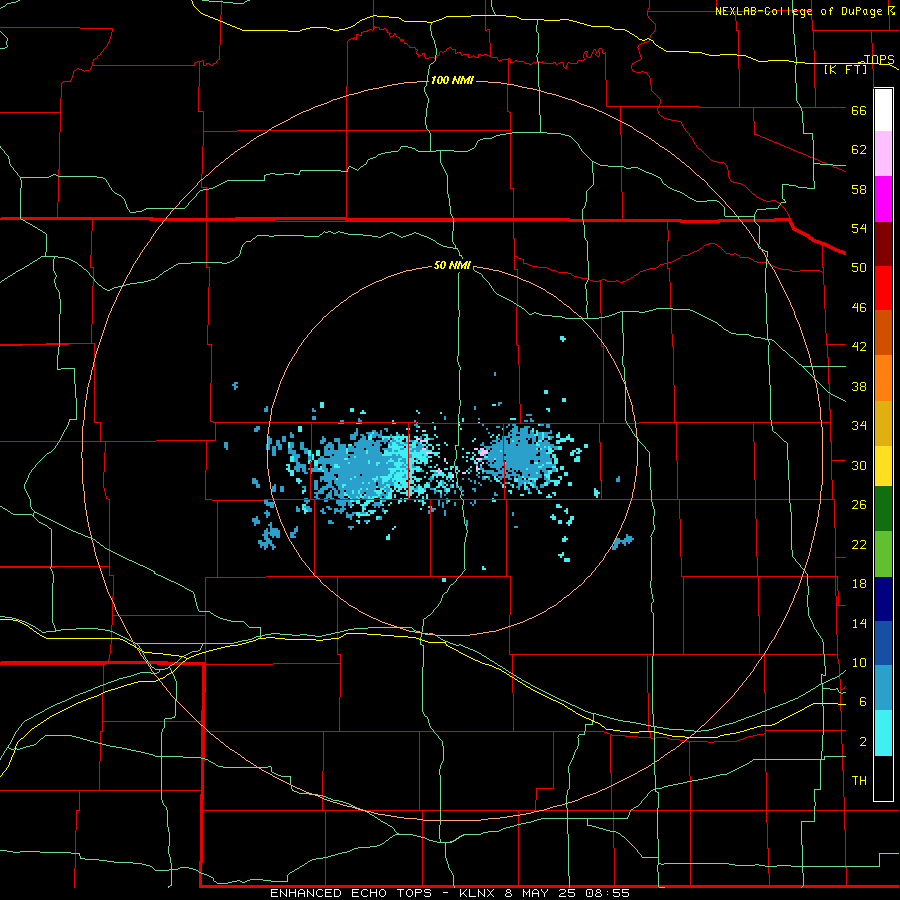The width and height of the screenshot is (900, 900).
Task: Click the "100 NMI" range ring label
Action: click(x=452, y=80)
